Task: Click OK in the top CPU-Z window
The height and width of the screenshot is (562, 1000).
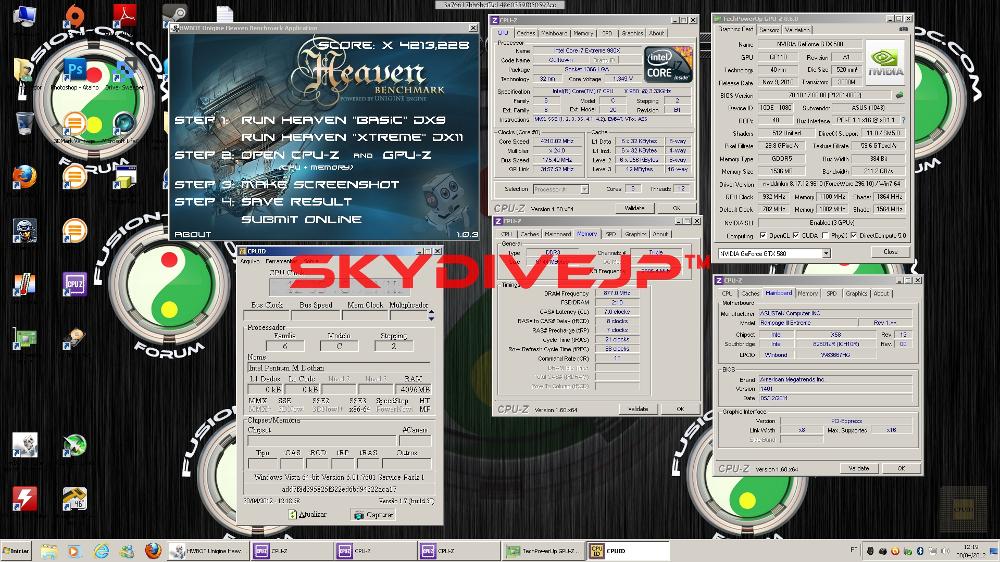Action: (677, 208)
